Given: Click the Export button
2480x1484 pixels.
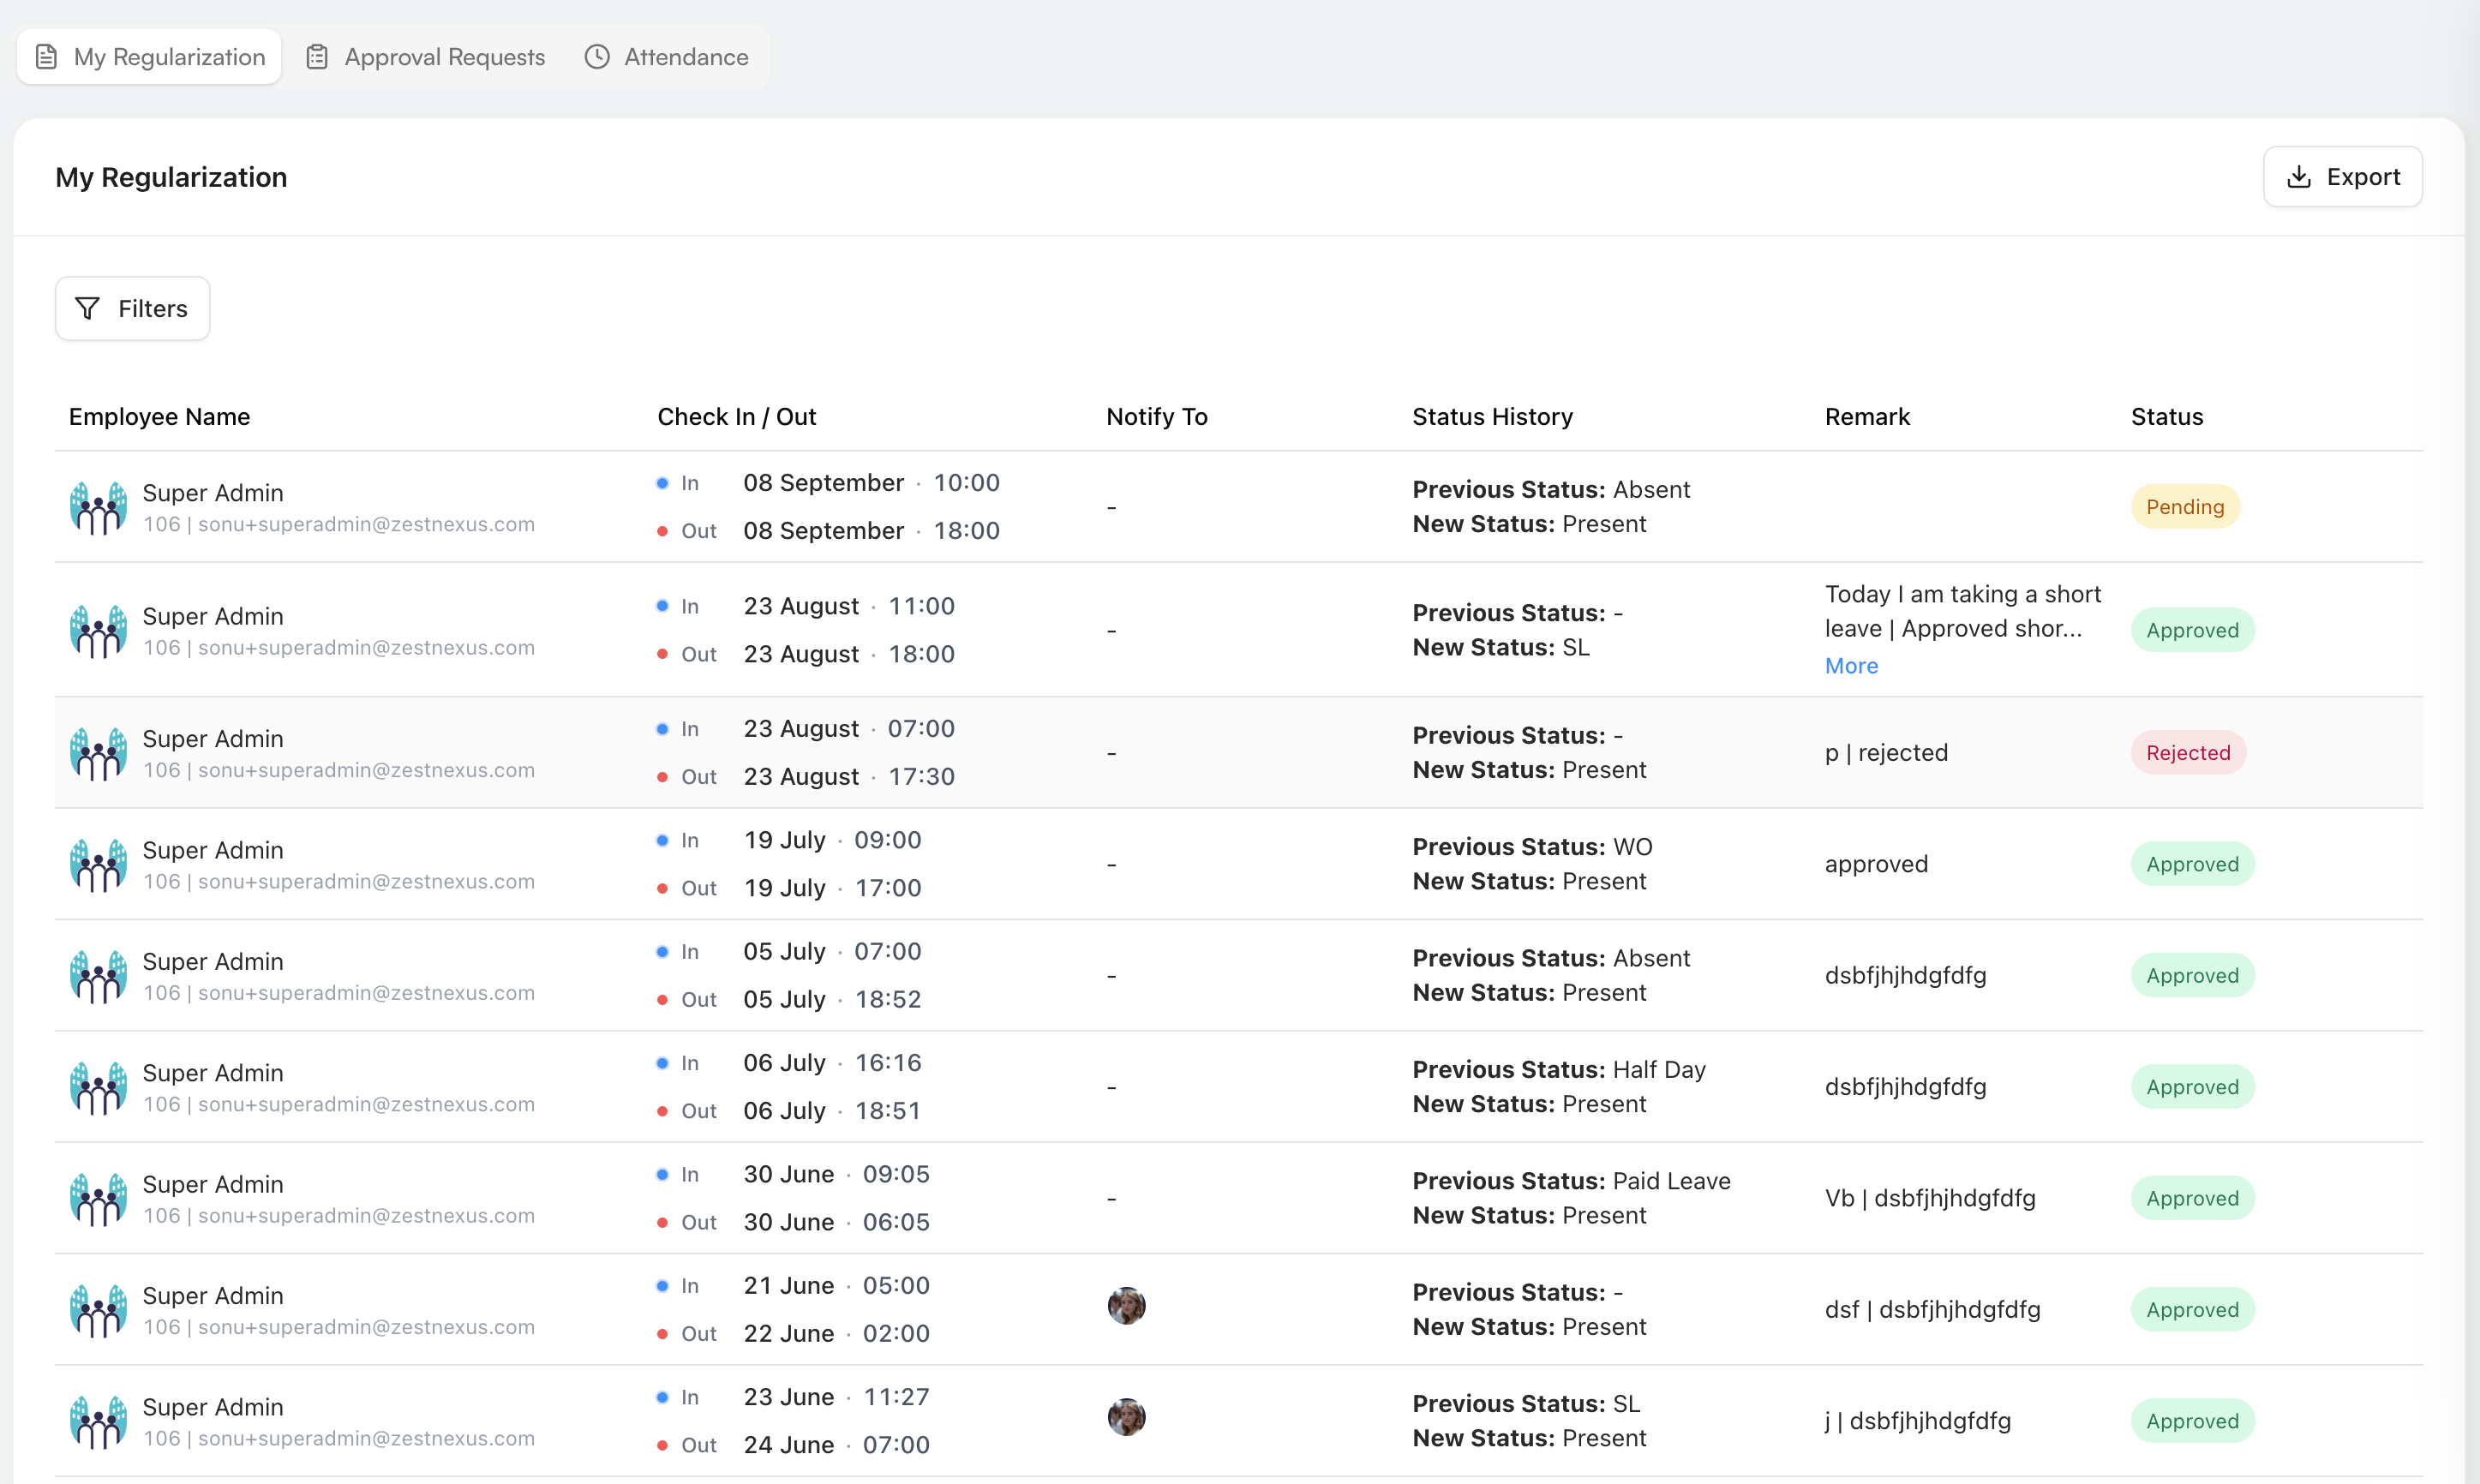Looking at the screenshot, I should click(x=2342, y=177).
